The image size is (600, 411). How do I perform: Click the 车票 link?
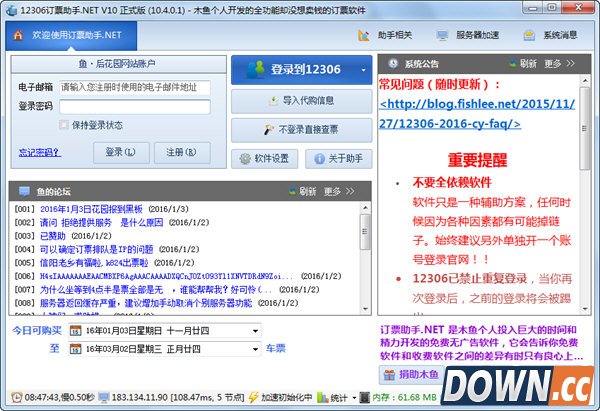(x=276, y=348)
